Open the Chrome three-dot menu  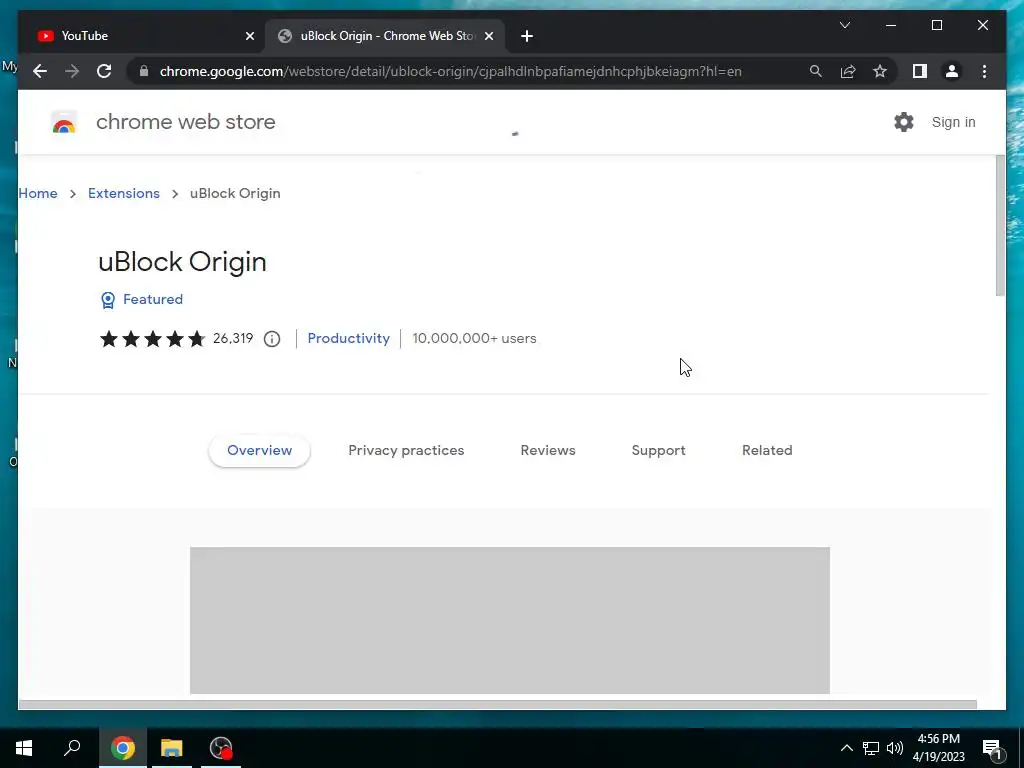tap(984, 71)
